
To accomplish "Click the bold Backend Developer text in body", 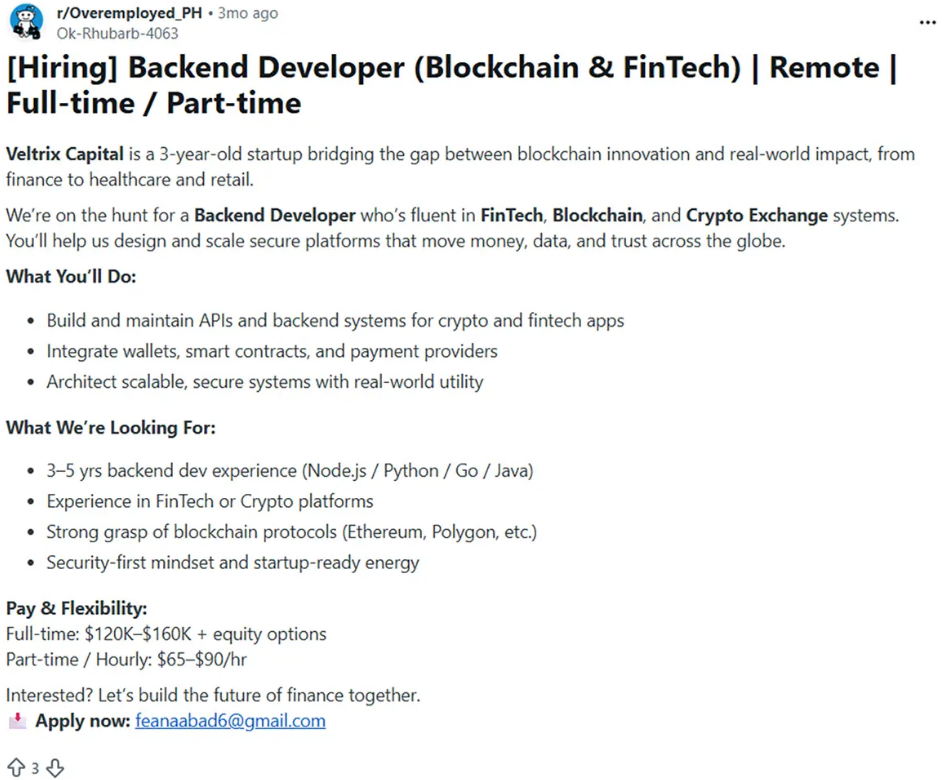I will point(275,215).
